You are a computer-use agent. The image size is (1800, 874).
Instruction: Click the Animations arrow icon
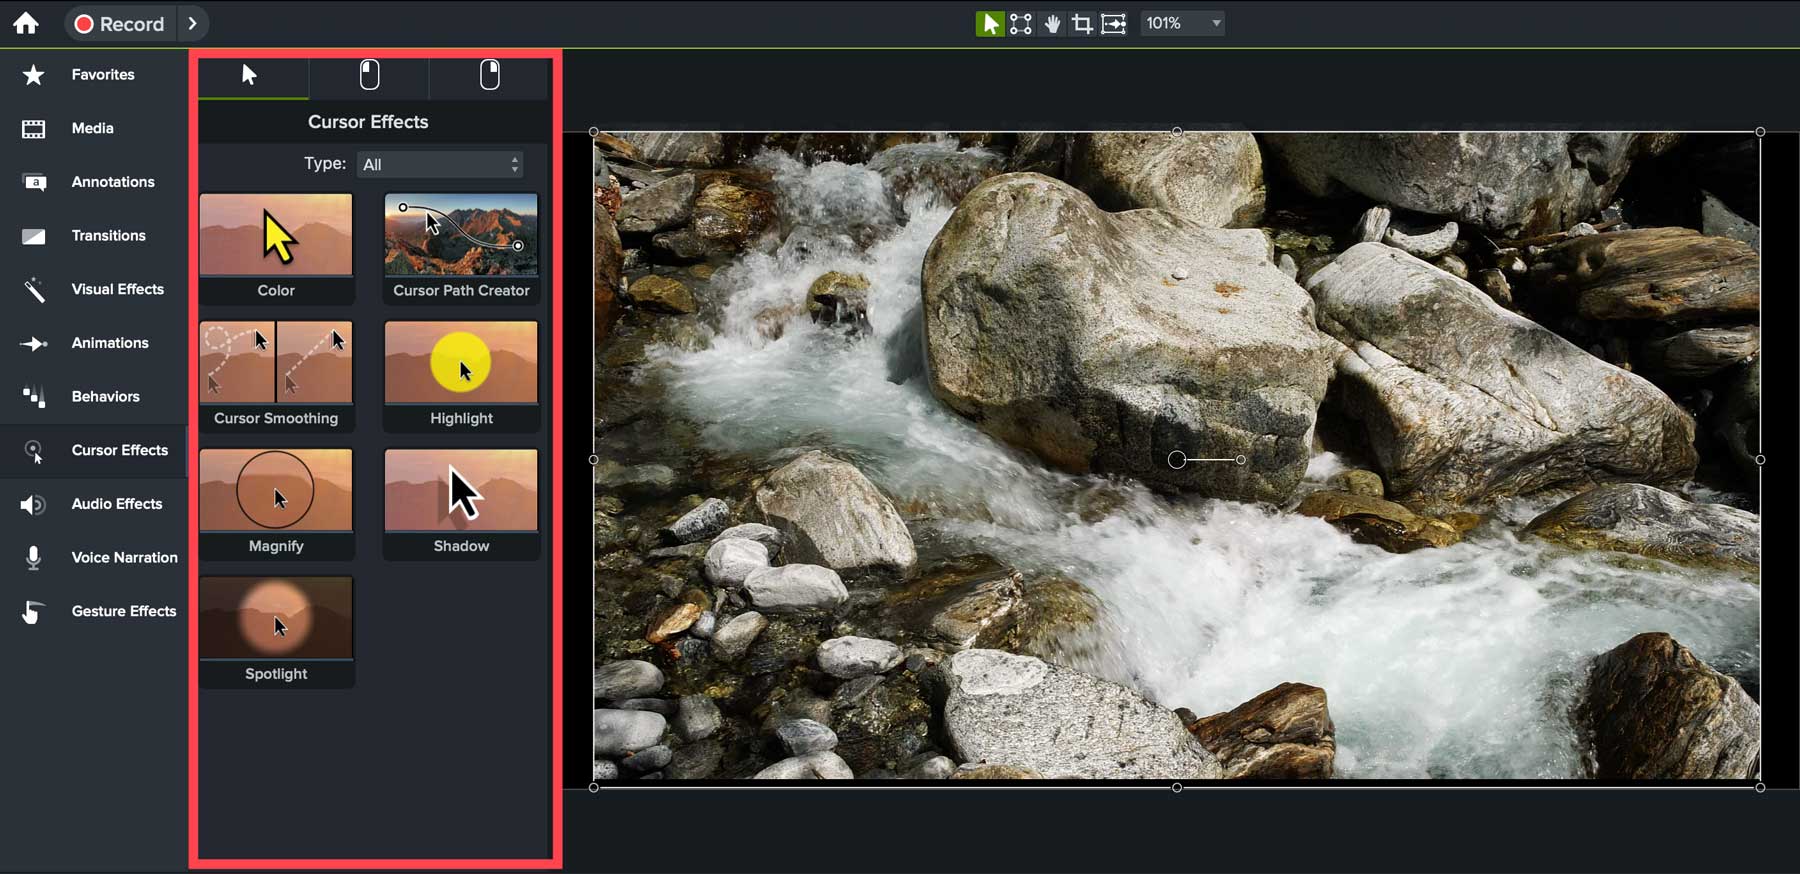[x=34, y=344]
